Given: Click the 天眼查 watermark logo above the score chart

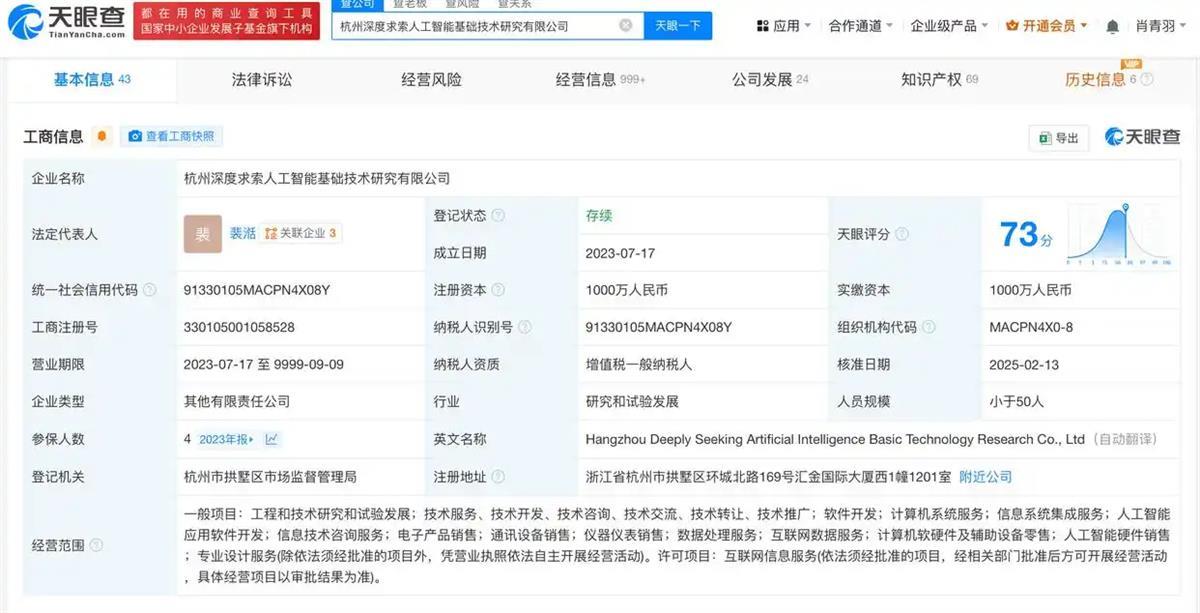Looking at the screenshot, I should pos(1143,137).
